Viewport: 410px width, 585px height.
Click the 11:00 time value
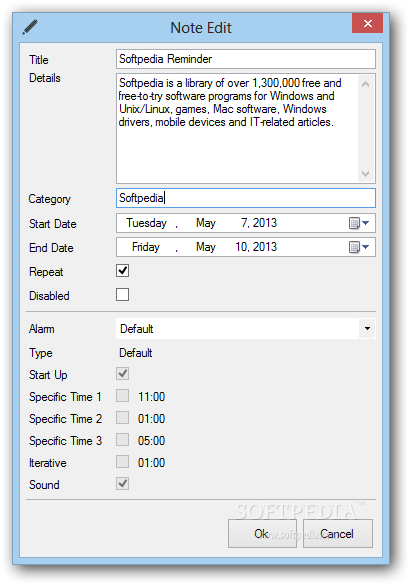click(151, 397)
